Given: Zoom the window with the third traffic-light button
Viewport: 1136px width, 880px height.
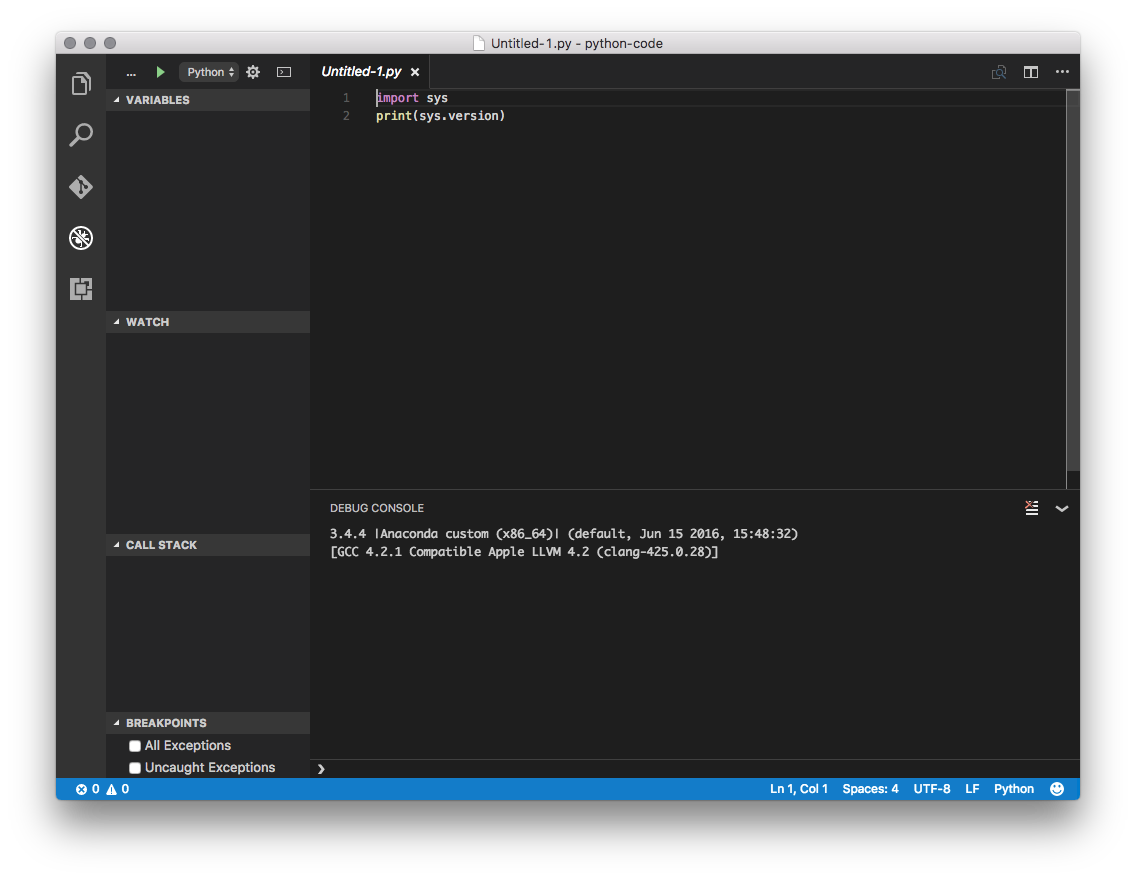Looking at the screenshot, I should (x=110, y=43).
